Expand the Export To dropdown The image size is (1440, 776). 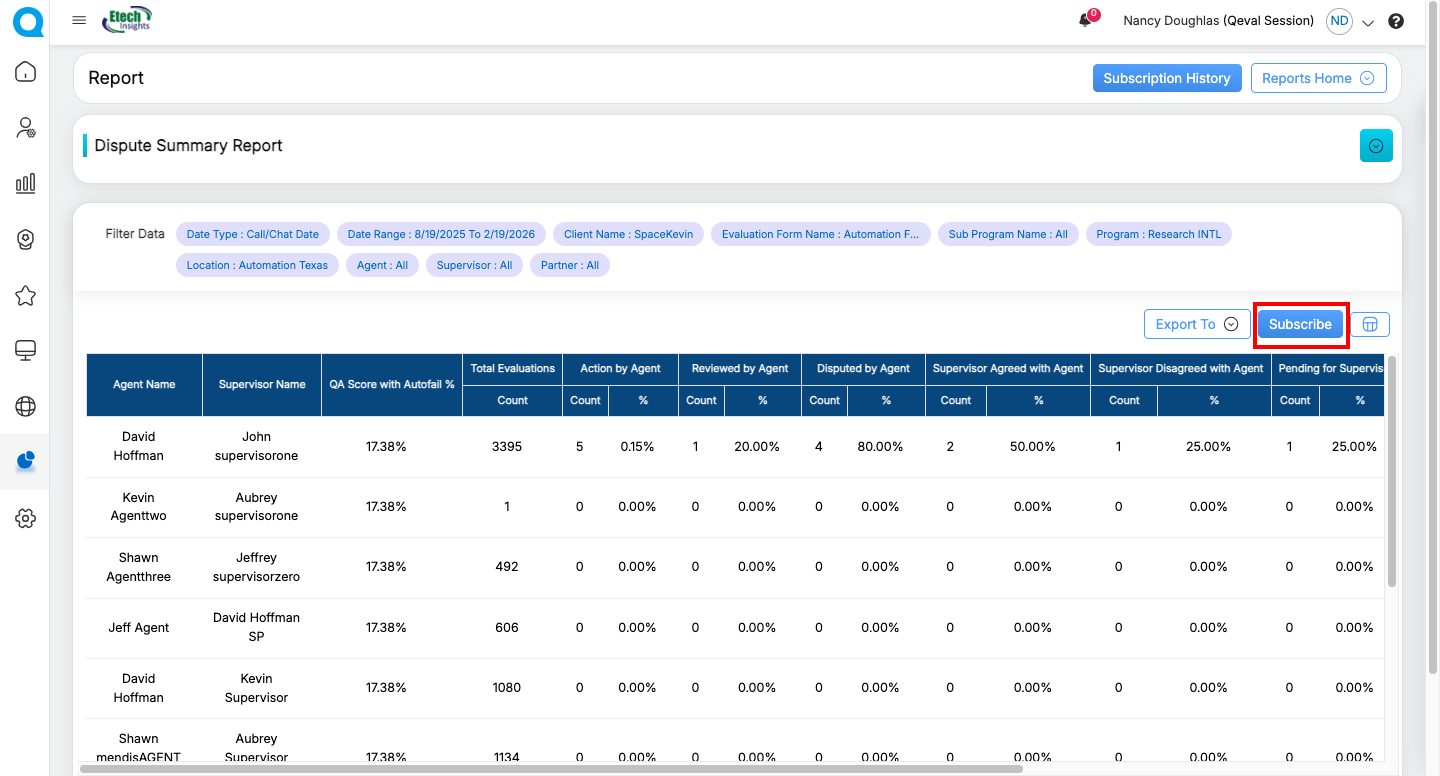click(x=1197, y=324)
